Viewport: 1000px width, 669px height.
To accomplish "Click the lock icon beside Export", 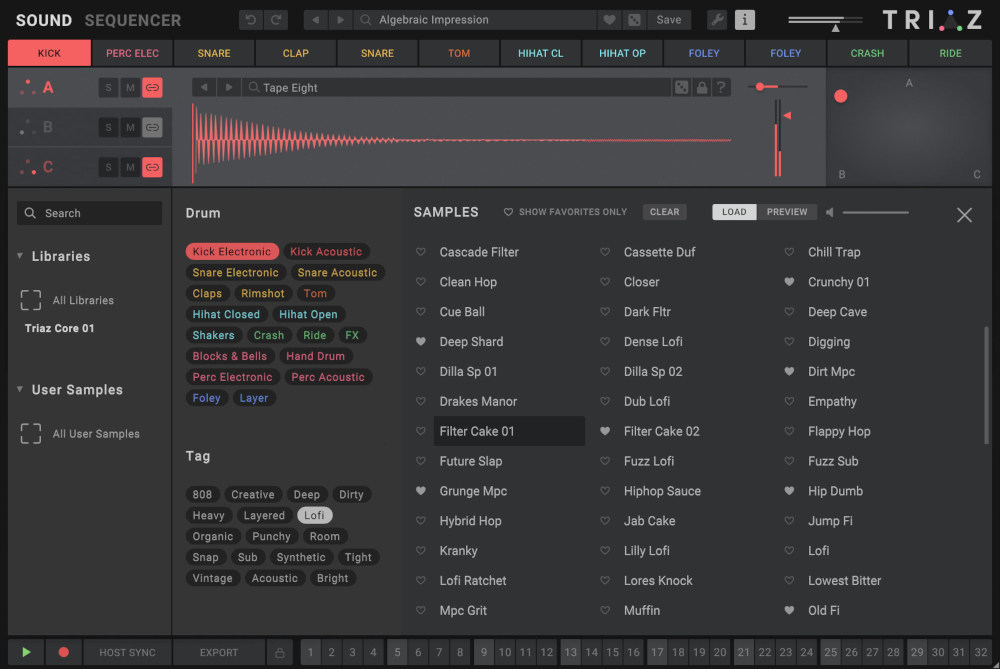I will point(279,652).
